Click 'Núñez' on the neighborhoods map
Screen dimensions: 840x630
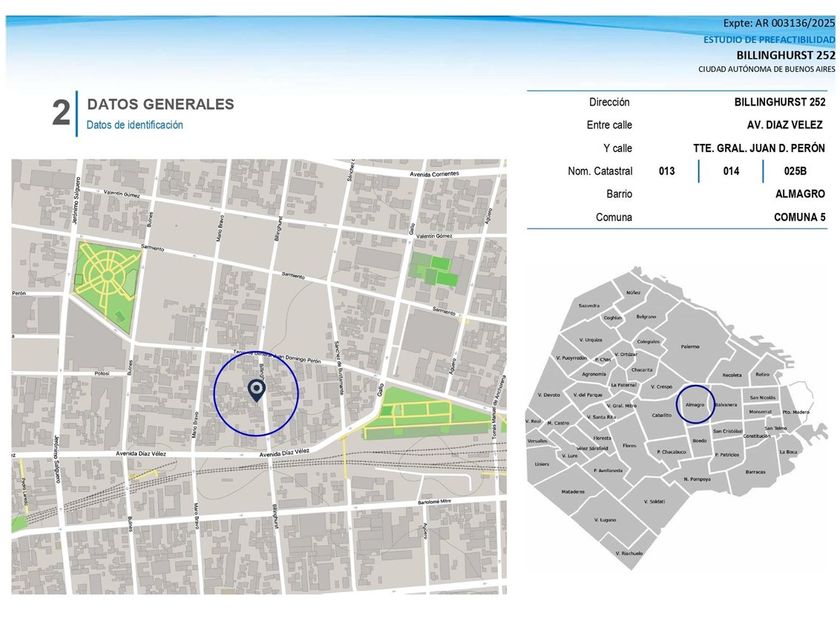click(x=633, y=292)
